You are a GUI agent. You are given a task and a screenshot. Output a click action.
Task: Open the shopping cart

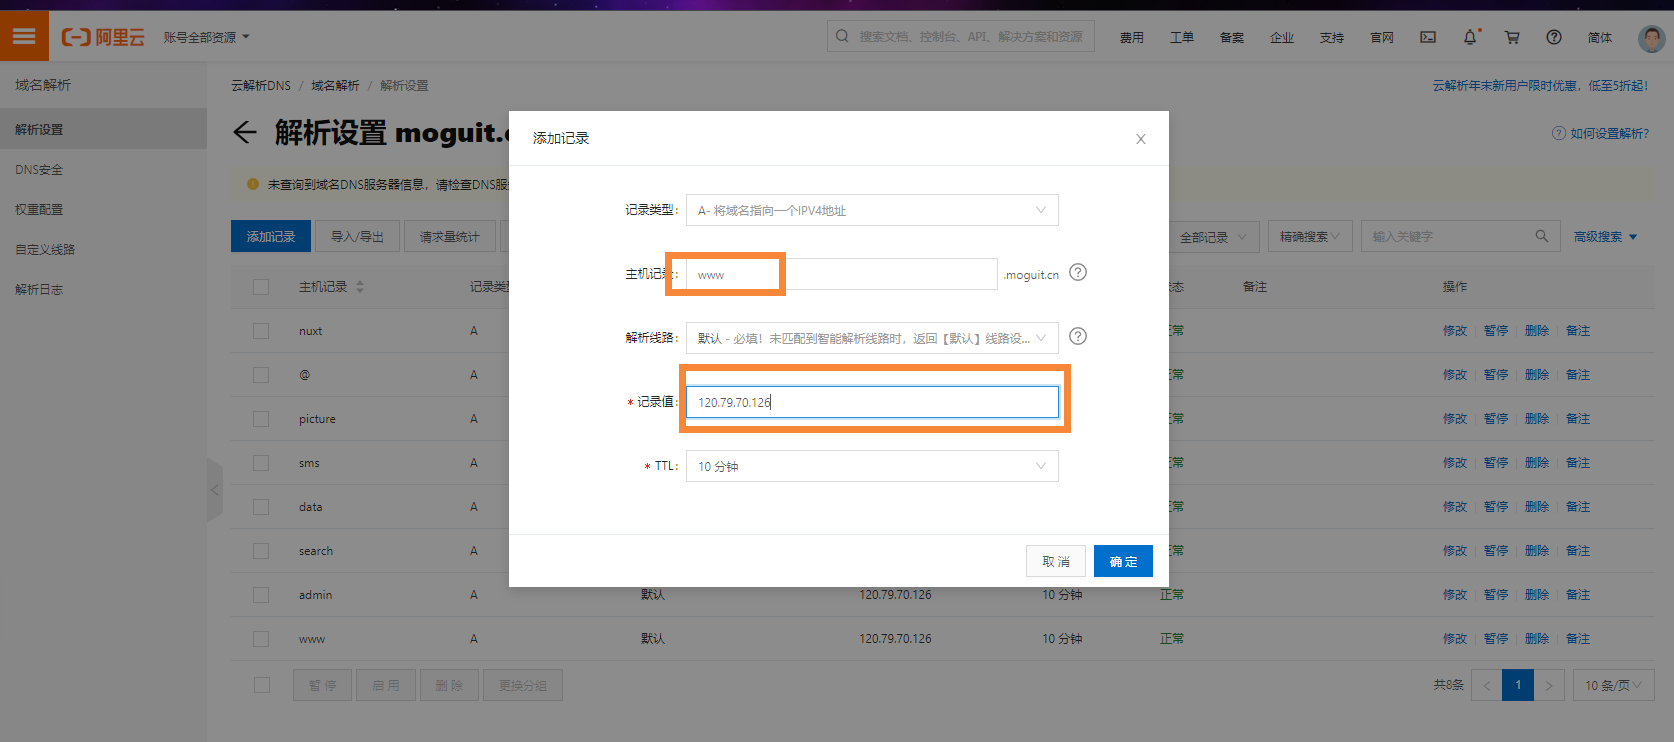click(x=1512, y=37)
